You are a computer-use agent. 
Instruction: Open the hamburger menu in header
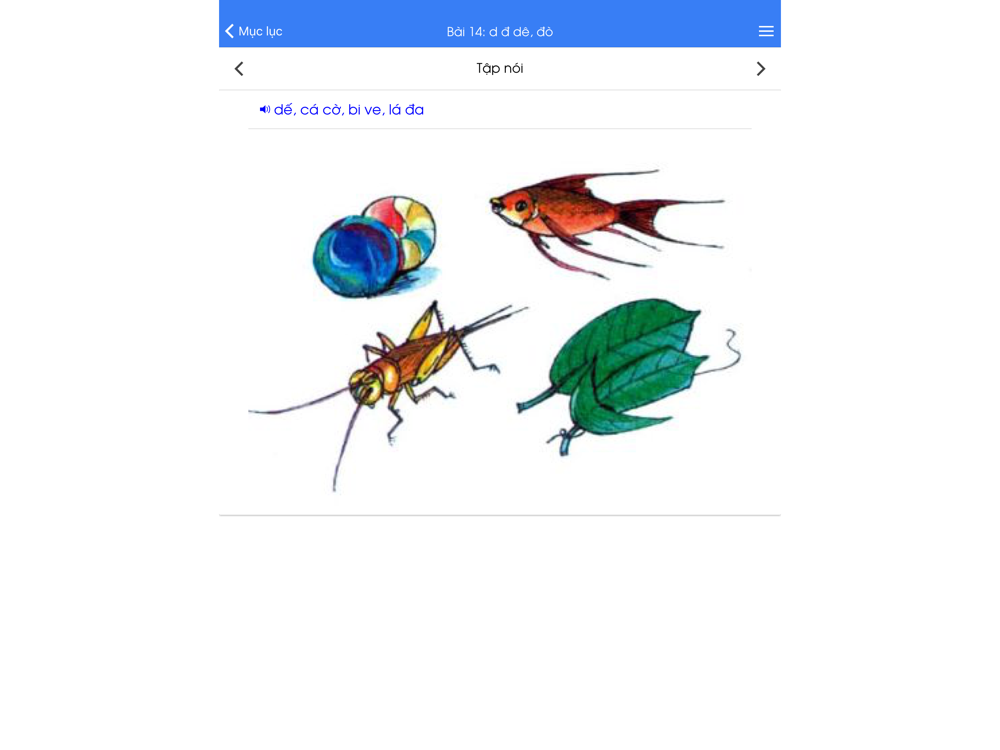(x=766, y=31)
